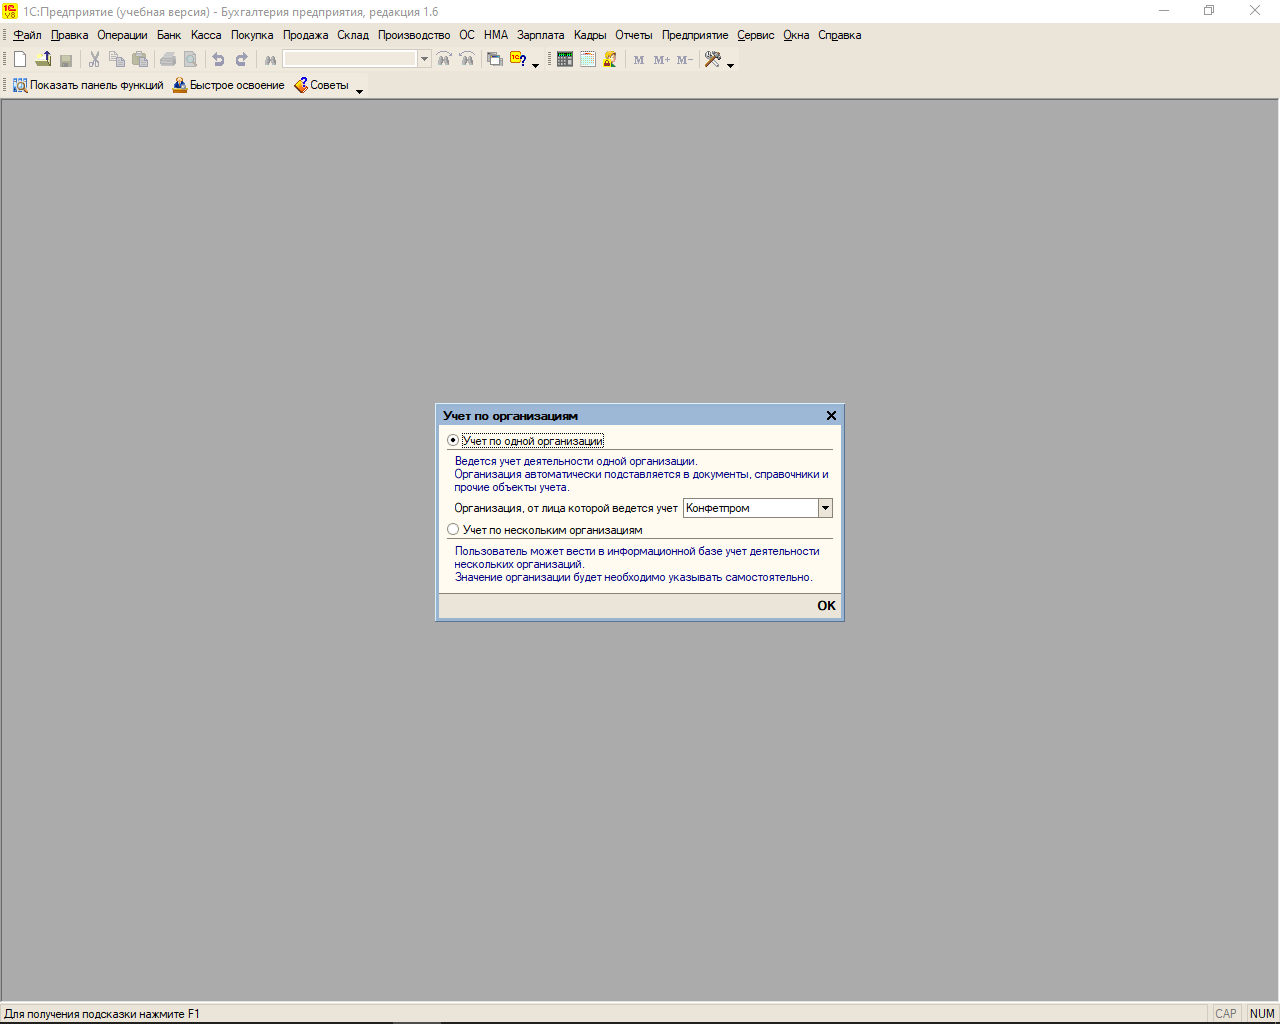Expand the toolbar search field dropdown arrow
Screen dimensions: 1280x1024
pos(424,60)
